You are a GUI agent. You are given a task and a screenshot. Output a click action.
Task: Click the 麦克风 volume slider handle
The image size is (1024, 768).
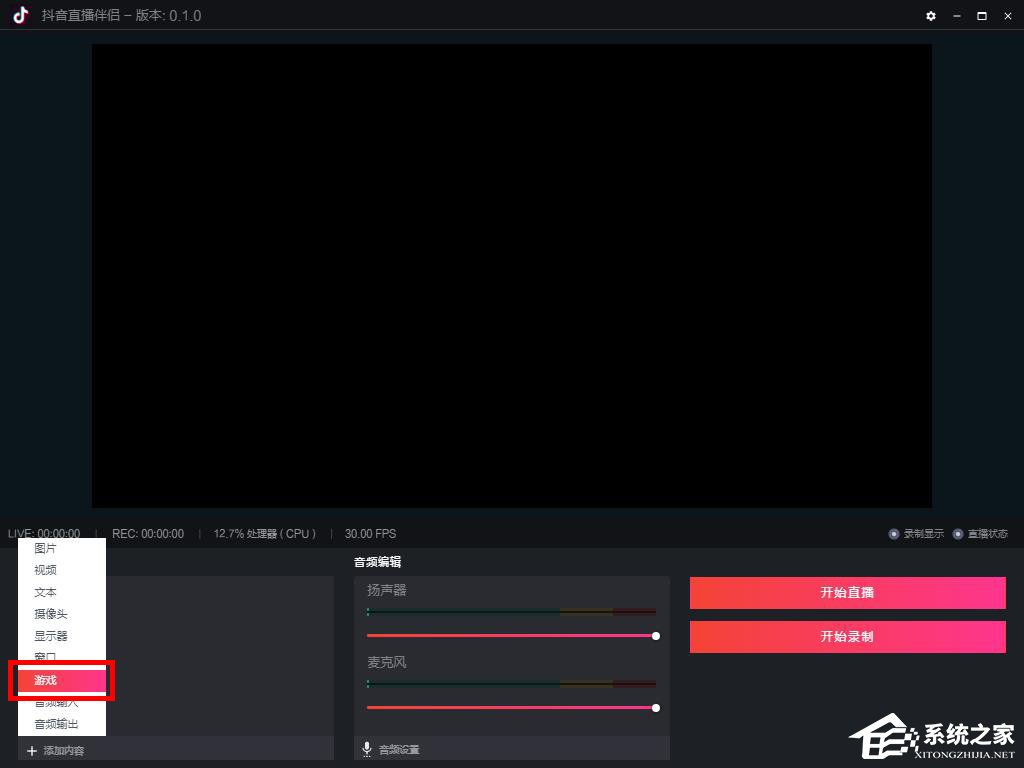[656, 708]
